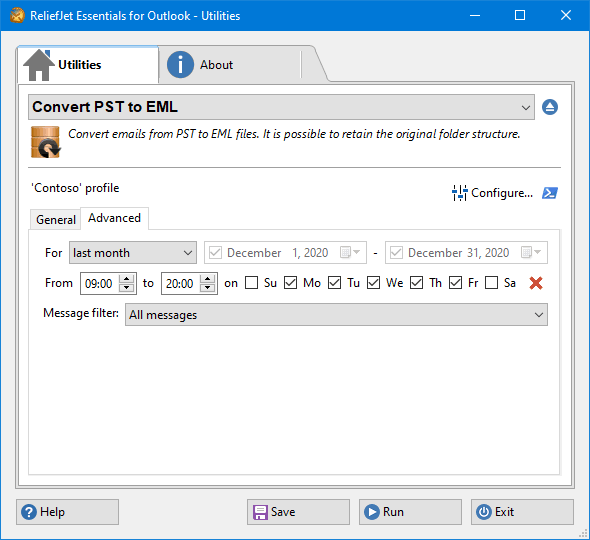This screenshot has height=540, width=590.
Task: Click the Configure sliders icon
Action: coord(459,193)
